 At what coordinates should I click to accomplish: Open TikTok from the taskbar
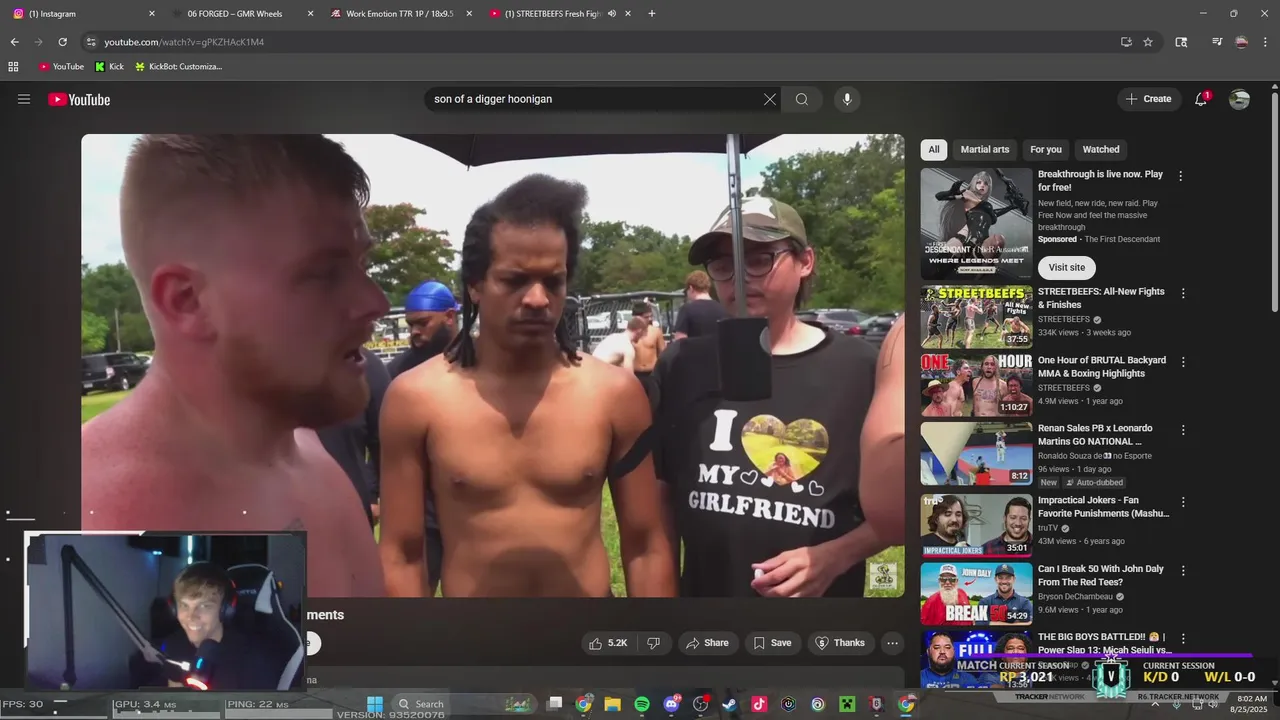759,704
